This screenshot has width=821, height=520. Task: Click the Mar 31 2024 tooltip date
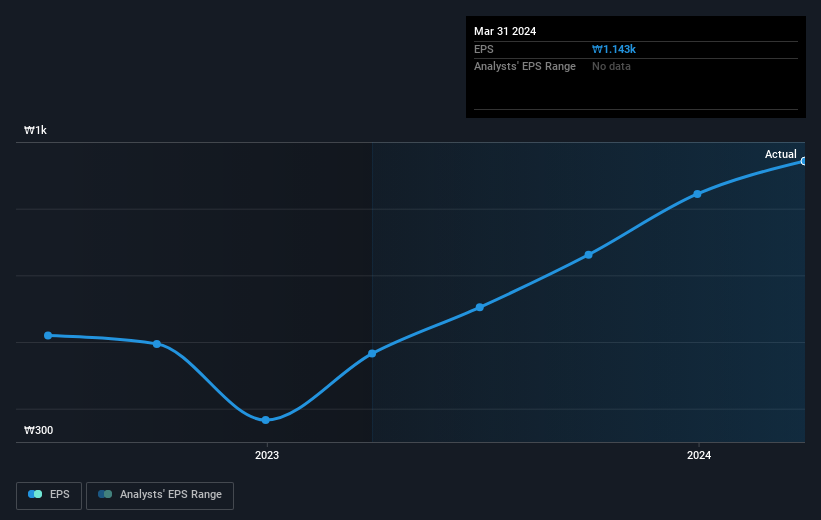505,31
